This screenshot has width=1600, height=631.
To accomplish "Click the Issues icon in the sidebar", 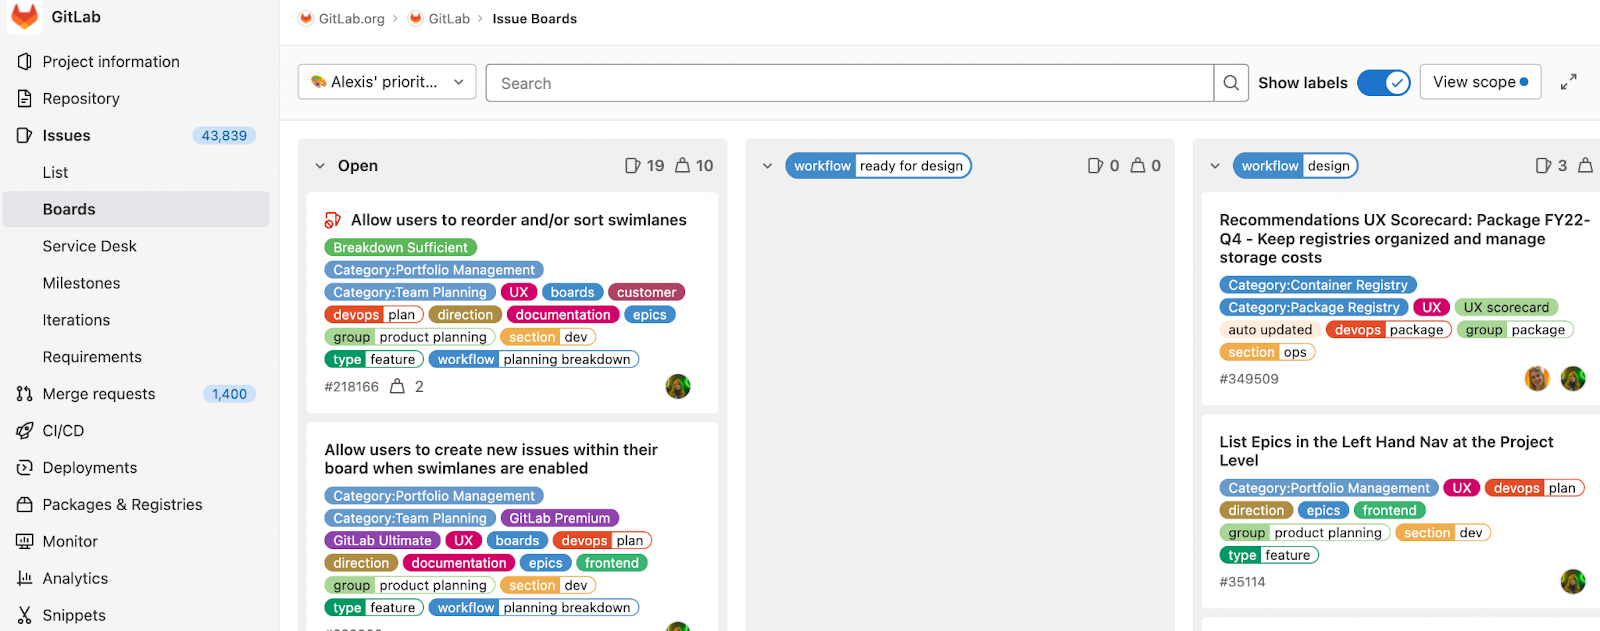I will [25, 135].
